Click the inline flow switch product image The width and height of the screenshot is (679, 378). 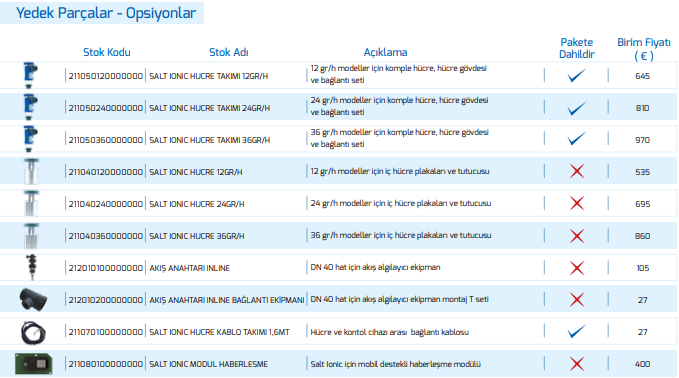pos(31,268)
